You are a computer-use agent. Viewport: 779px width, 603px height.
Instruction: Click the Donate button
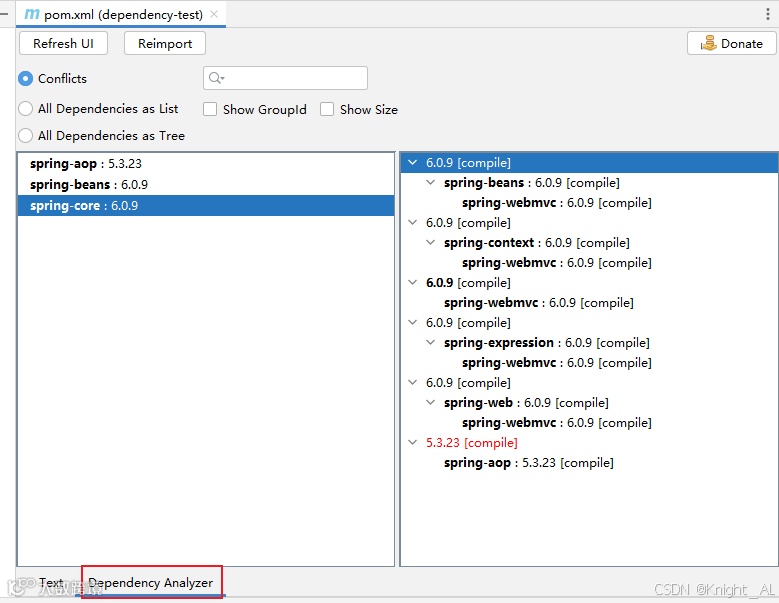click(731, 43)
